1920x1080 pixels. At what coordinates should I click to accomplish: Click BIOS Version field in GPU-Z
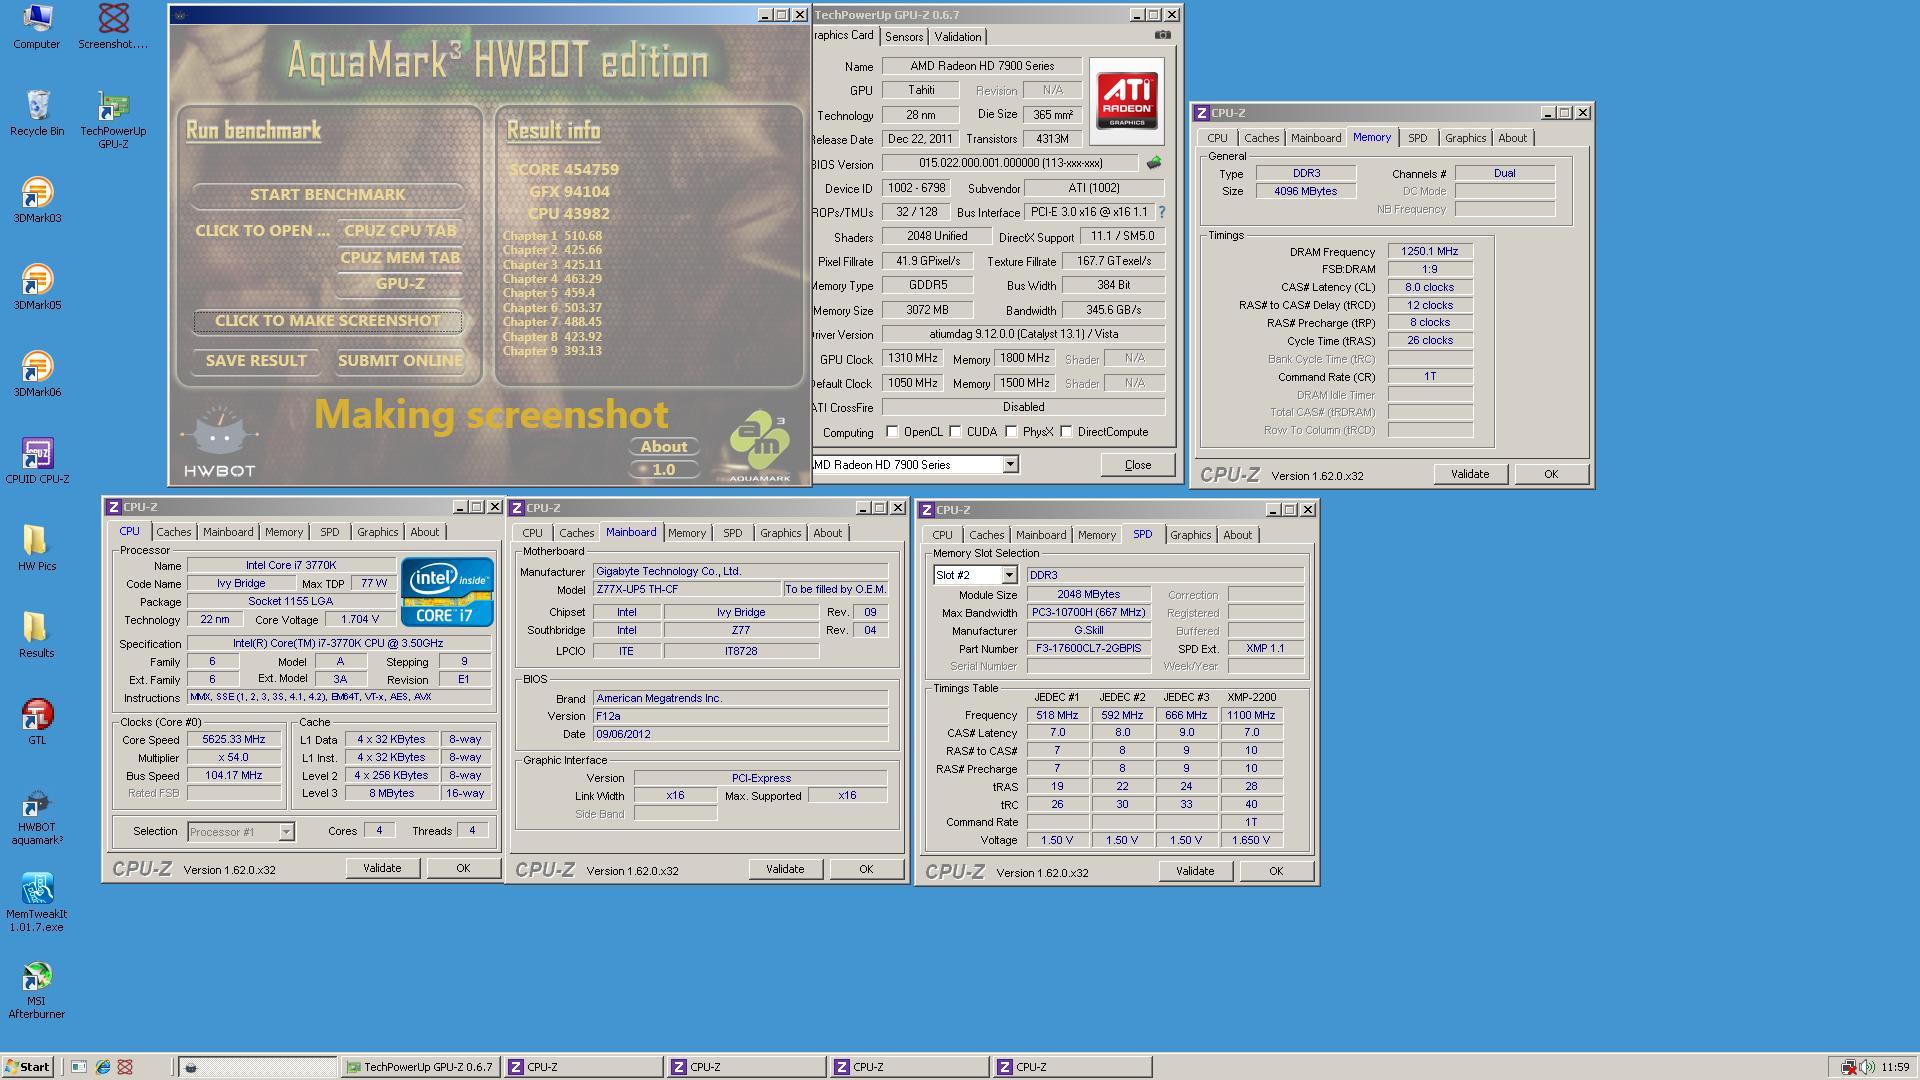pyautogui.click(x=1010, y=163)
